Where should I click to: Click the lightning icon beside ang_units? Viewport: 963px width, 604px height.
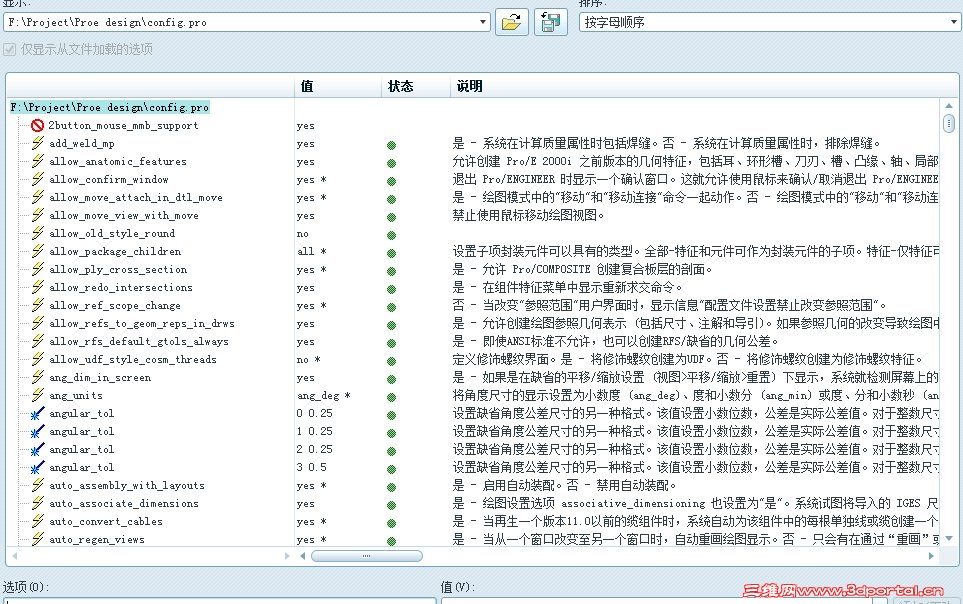point(38,395)
